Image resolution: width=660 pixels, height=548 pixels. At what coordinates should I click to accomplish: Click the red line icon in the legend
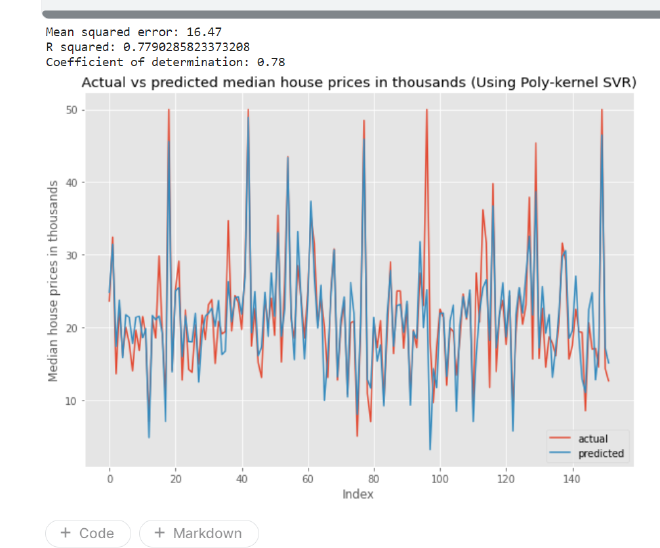[x=561, y=438]
